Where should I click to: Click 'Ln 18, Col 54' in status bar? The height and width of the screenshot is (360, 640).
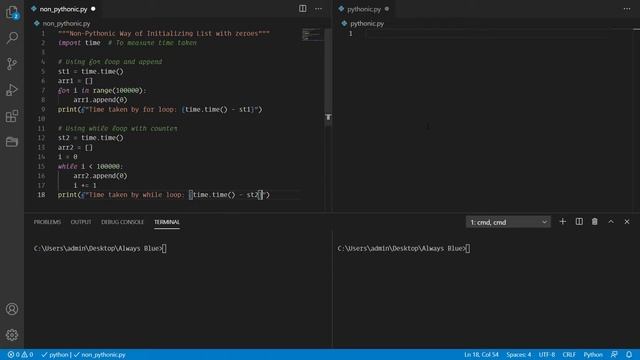coord(481,354)
